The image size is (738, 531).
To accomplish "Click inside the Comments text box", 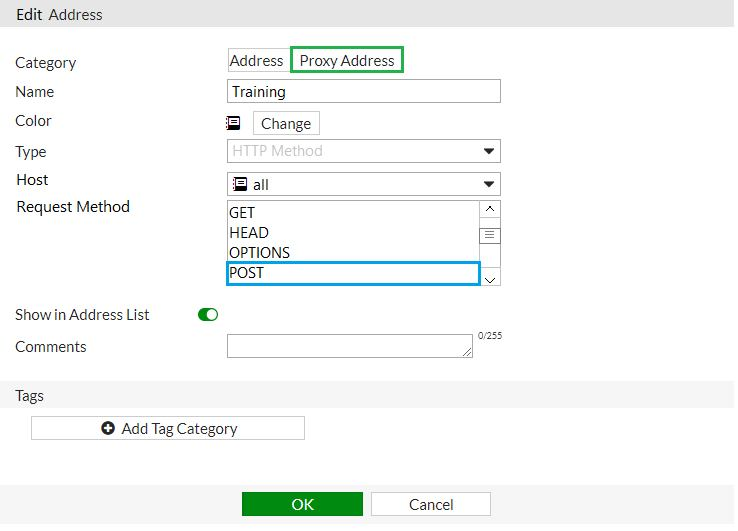I will click(x=350, y=346).
